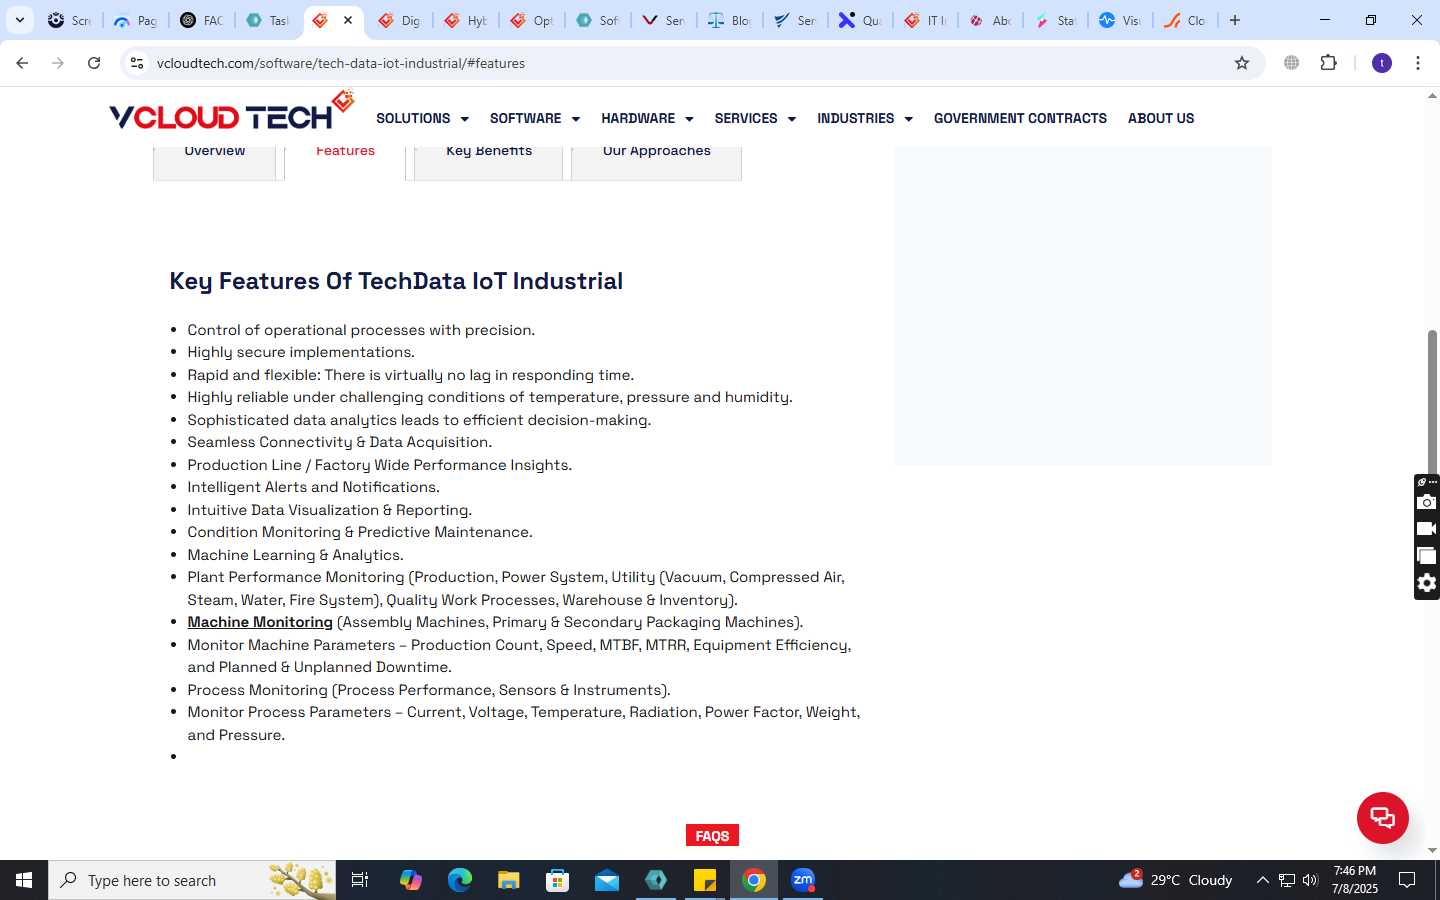Expand the Services dropdown

coord(755,118)
